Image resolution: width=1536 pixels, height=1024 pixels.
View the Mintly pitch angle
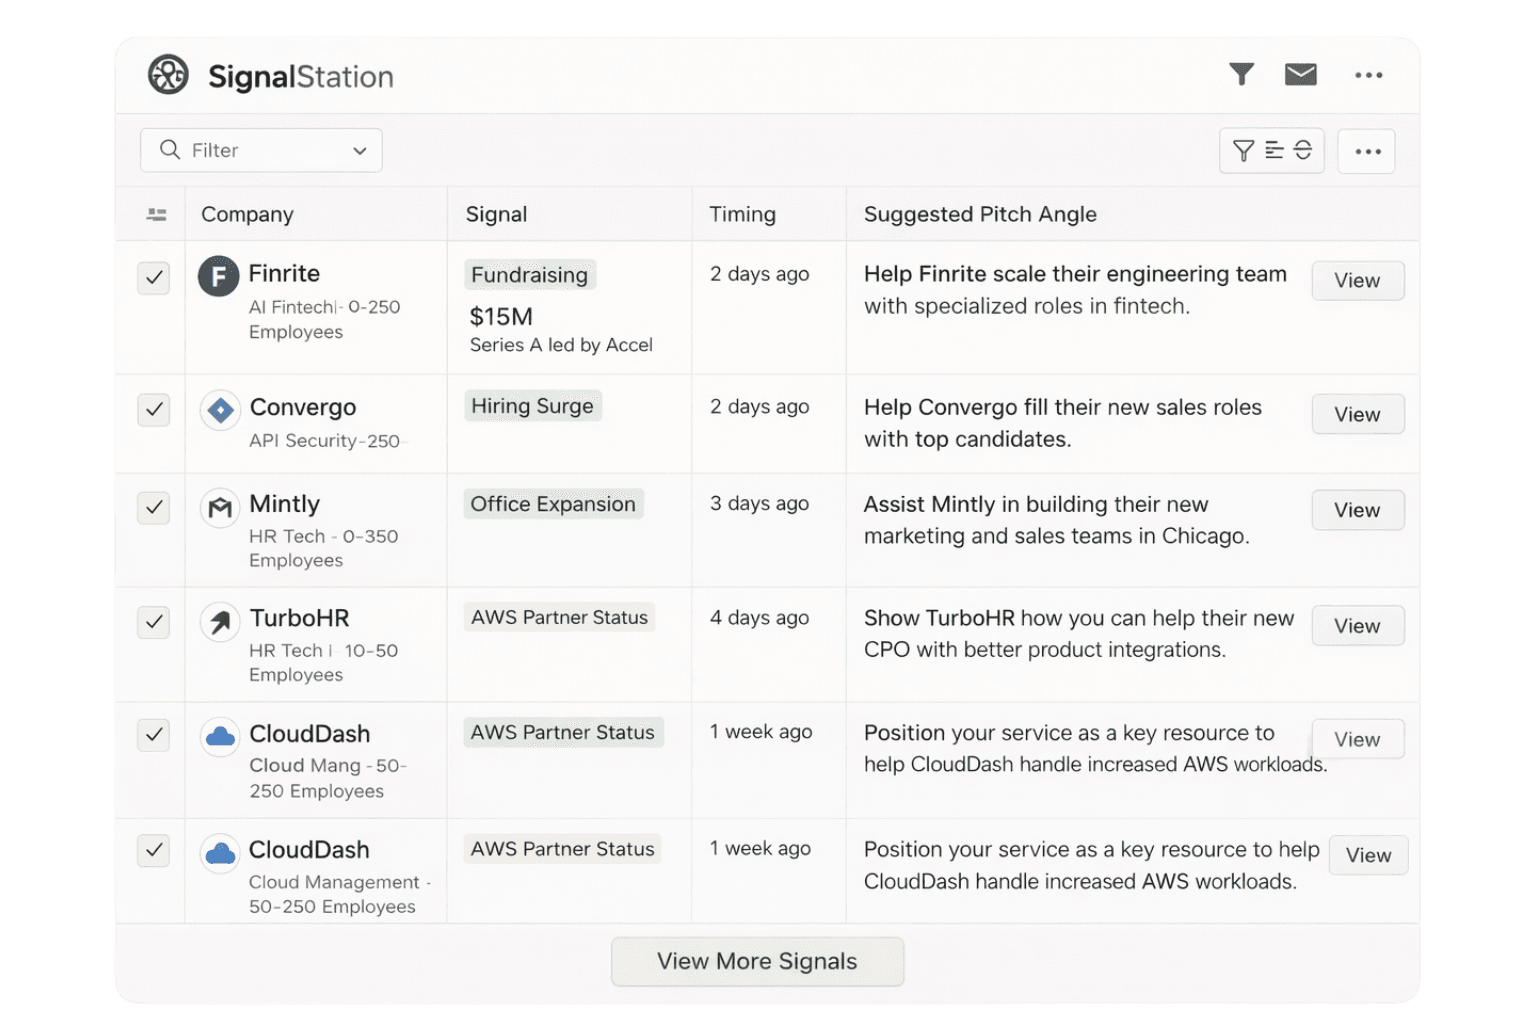tap(1357, 510)
